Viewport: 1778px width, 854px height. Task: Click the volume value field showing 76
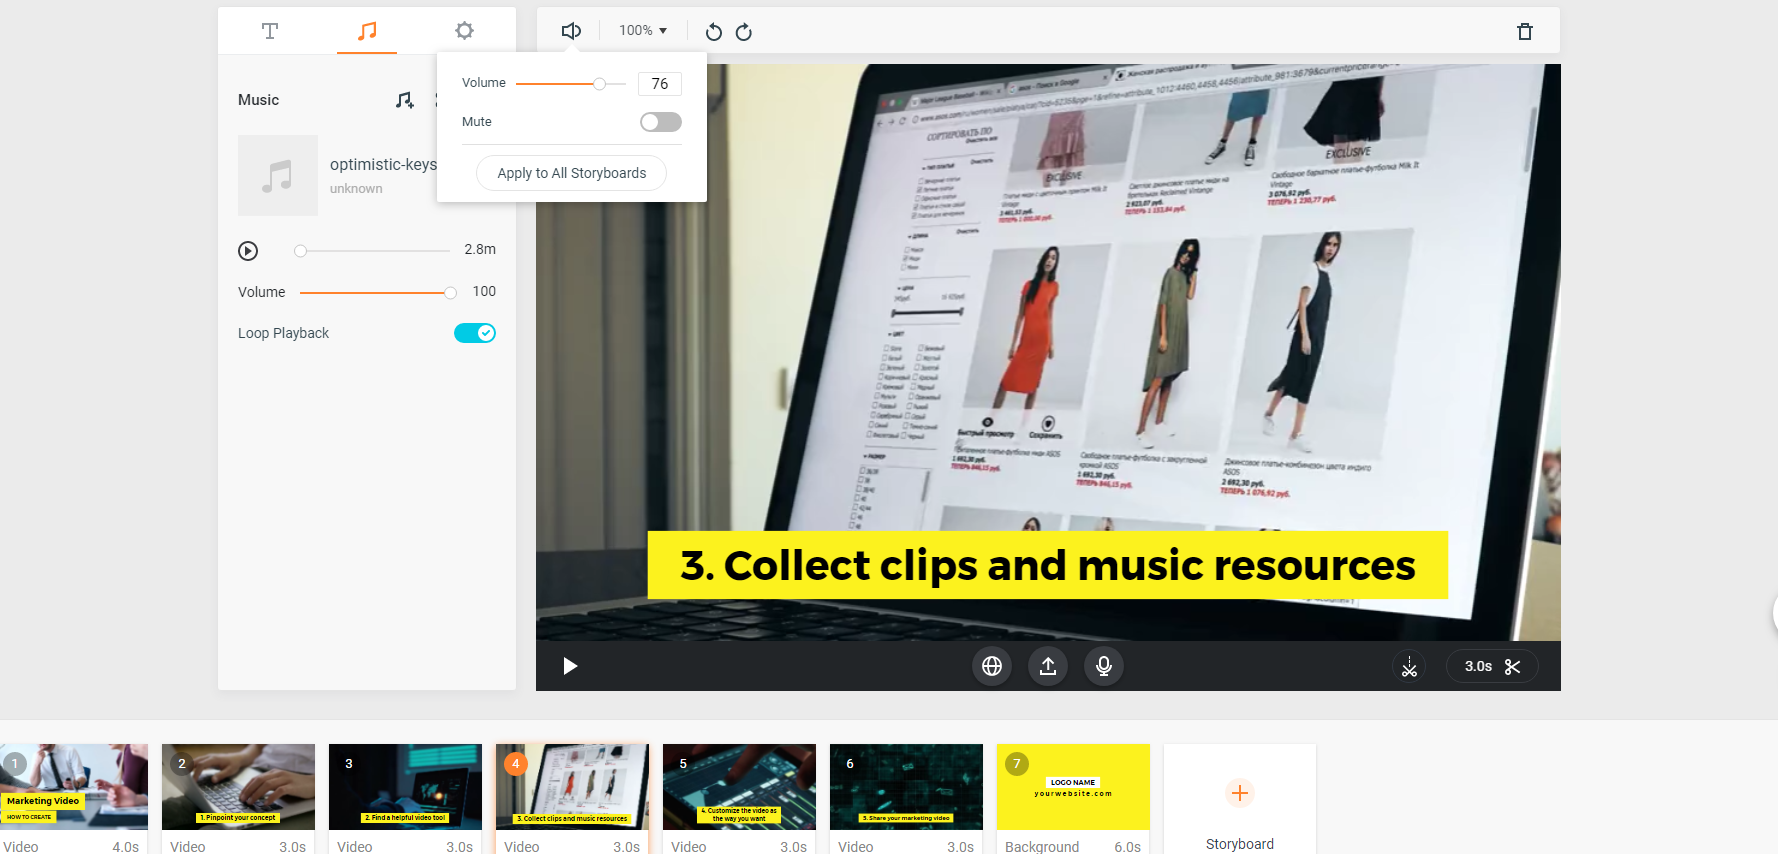(660, 84)
